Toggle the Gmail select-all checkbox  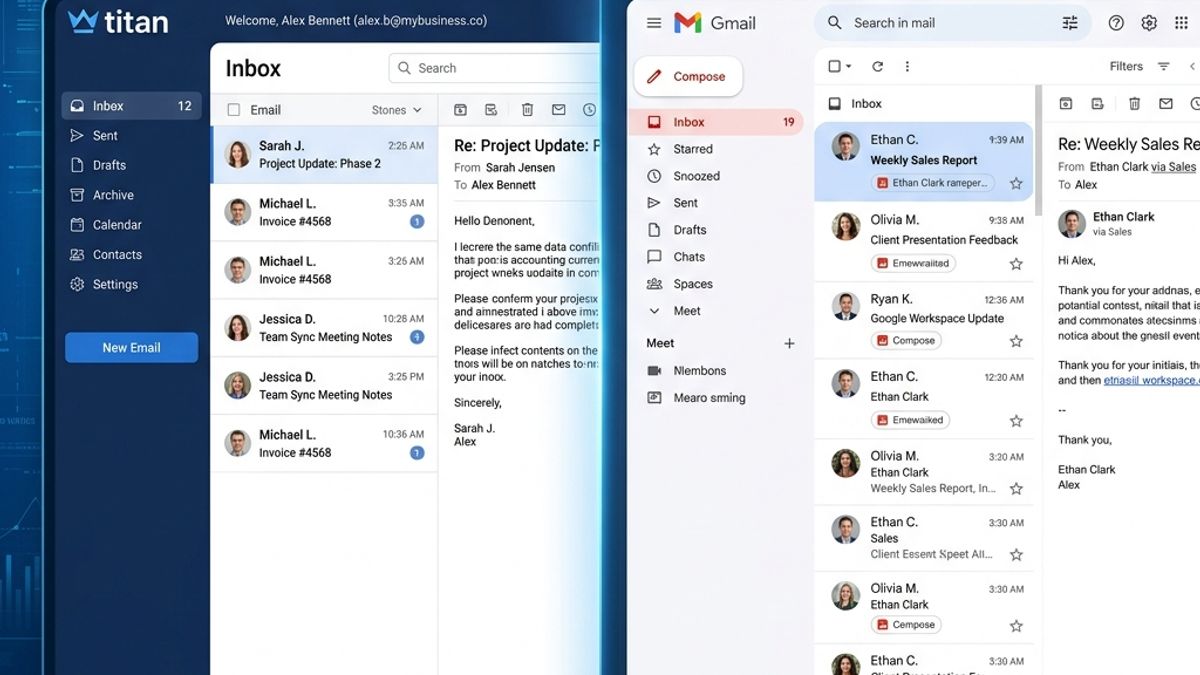pos(834,67)
